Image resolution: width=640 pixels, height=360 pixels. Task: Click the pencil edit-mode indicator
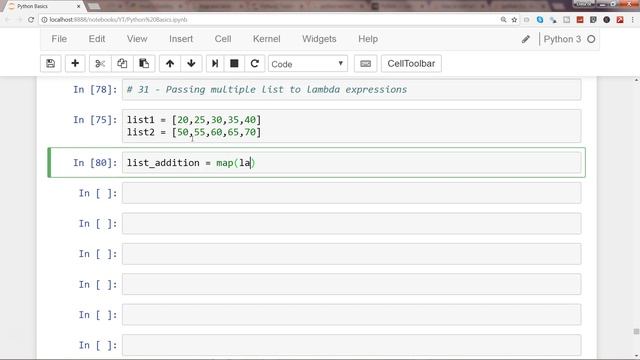pos(526,39)
